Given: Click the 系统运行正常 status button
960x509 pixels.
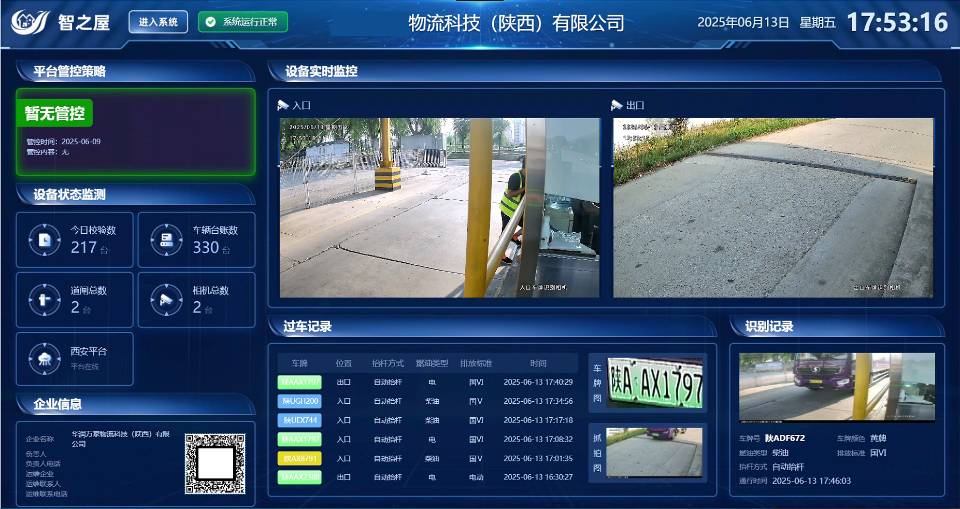Looking at the screenshot, I should pyautogui.click(x=242, y=22).
